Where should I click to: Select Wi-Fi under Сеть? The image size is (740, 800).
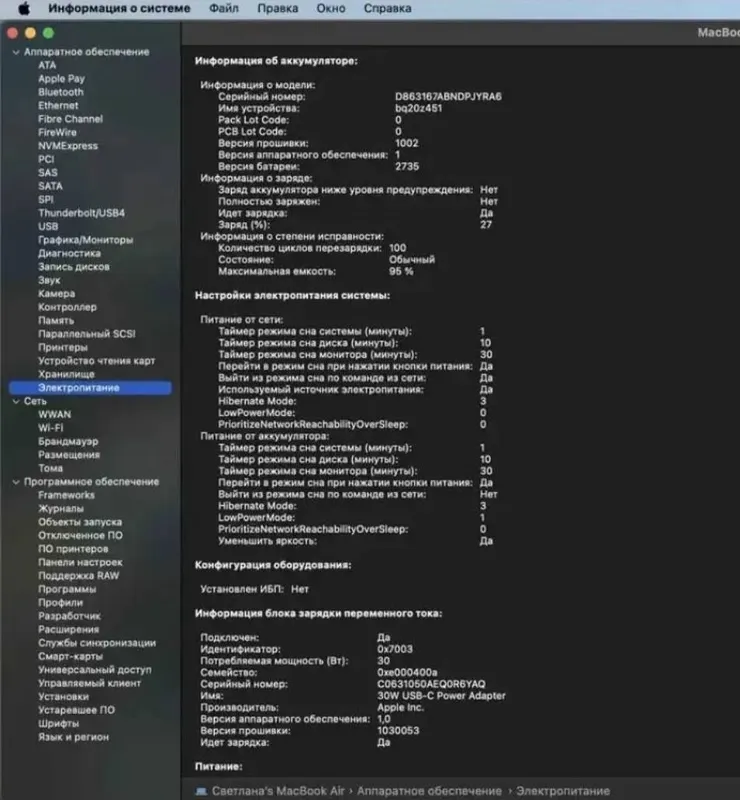point(51,428)
